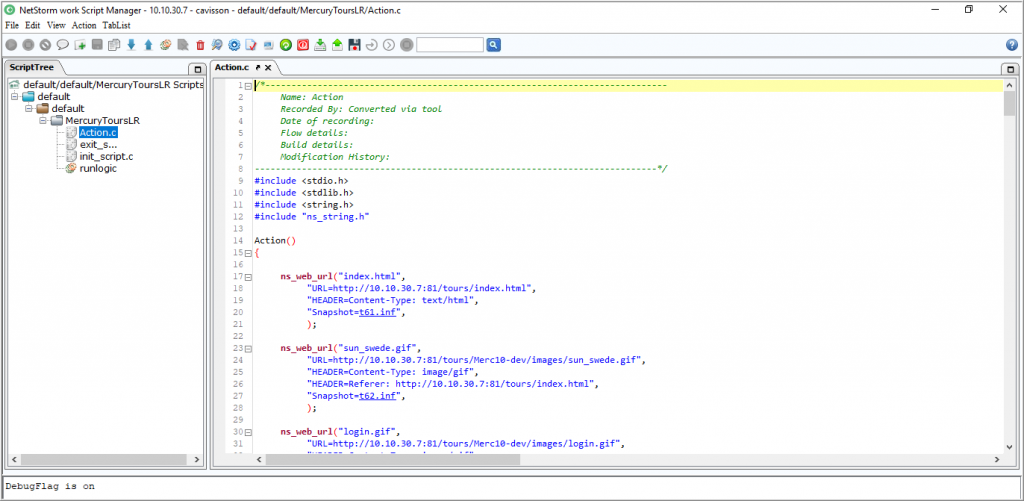Click the gray stop-square toolbar icon

[x=28, y=45]
